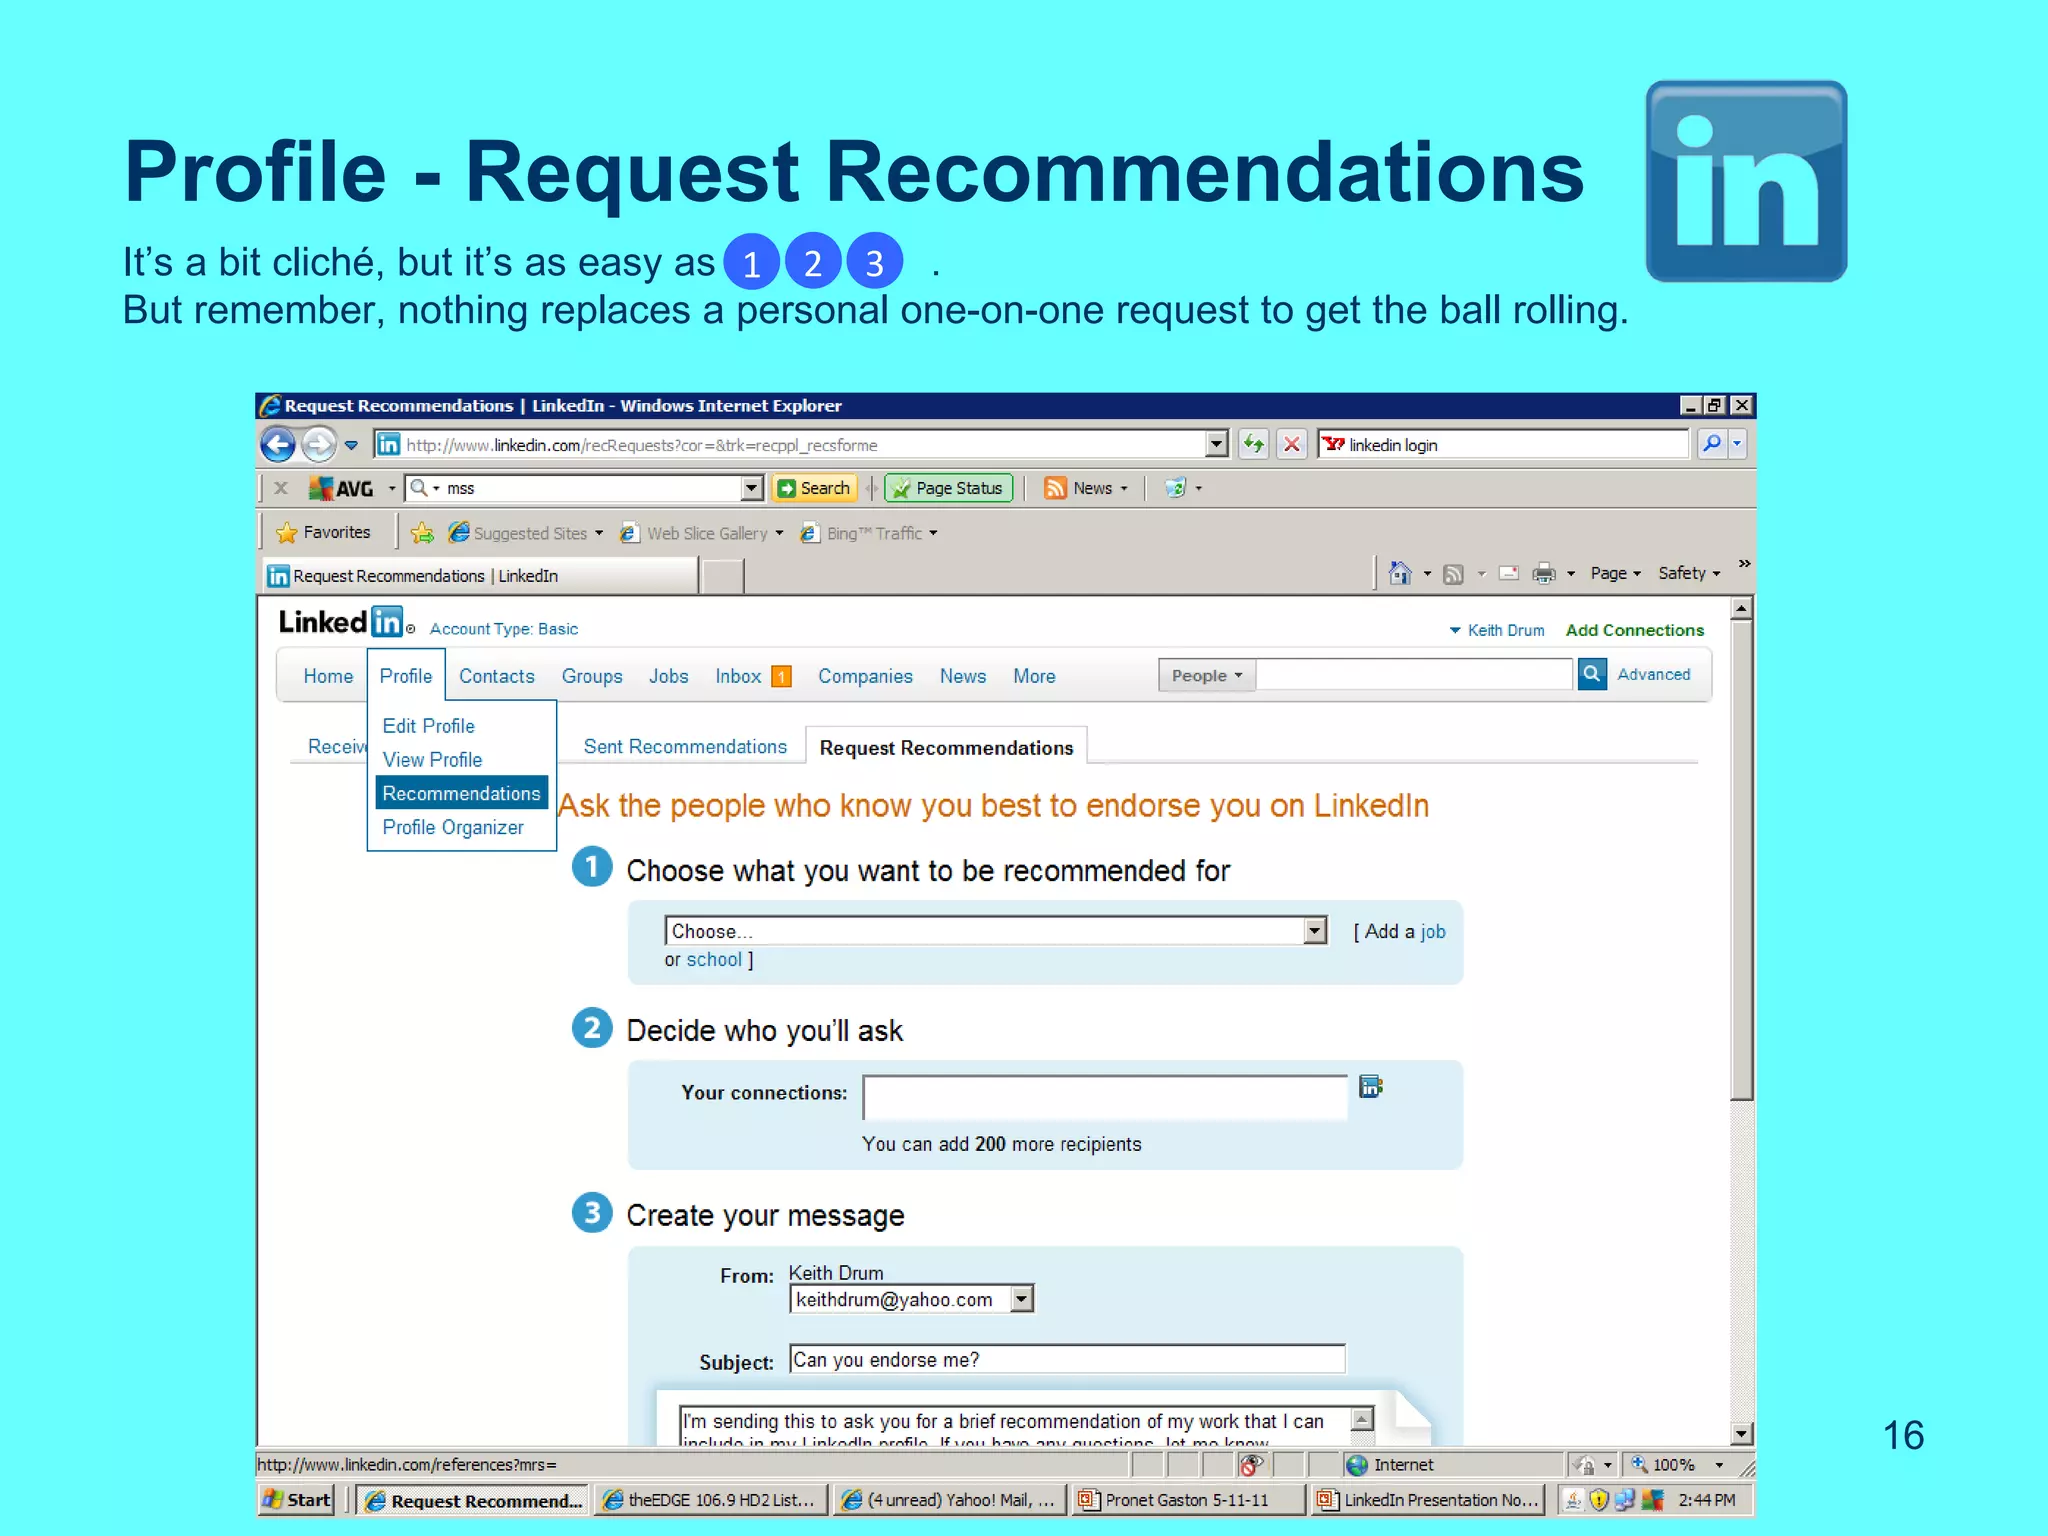The height and width of the screenshot is (1536, 2048).
Task: Click the AVG Page Status button
Action: [x=948, y=488]
